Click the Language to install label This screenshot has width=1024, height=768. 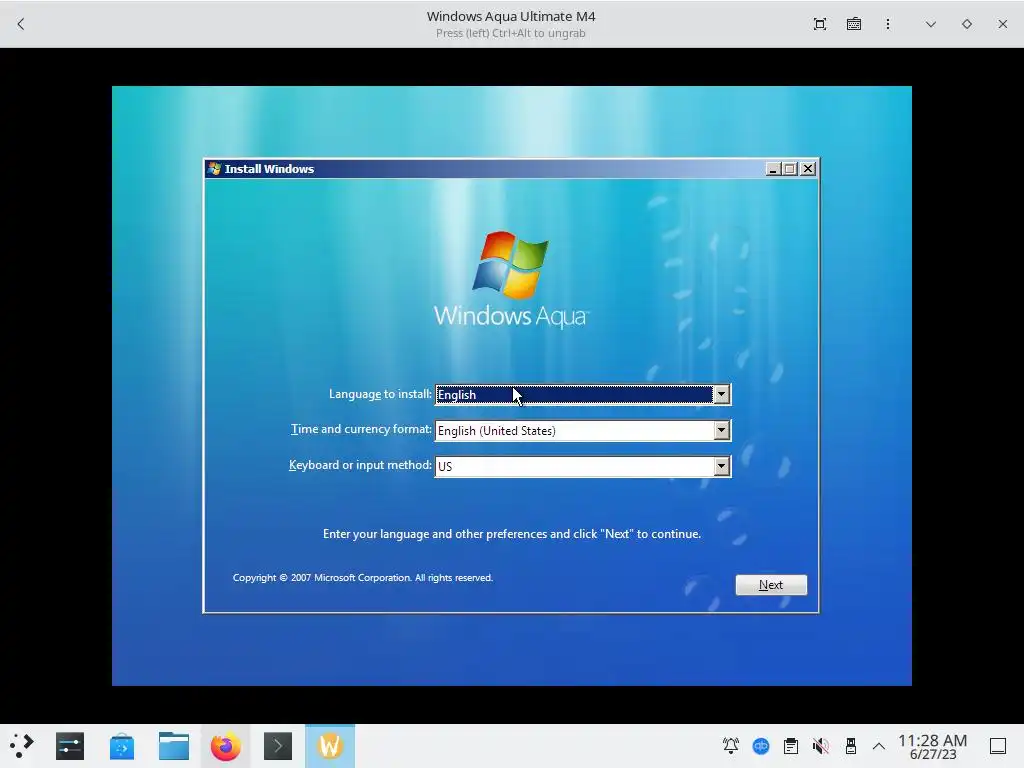tap(380, 394)
